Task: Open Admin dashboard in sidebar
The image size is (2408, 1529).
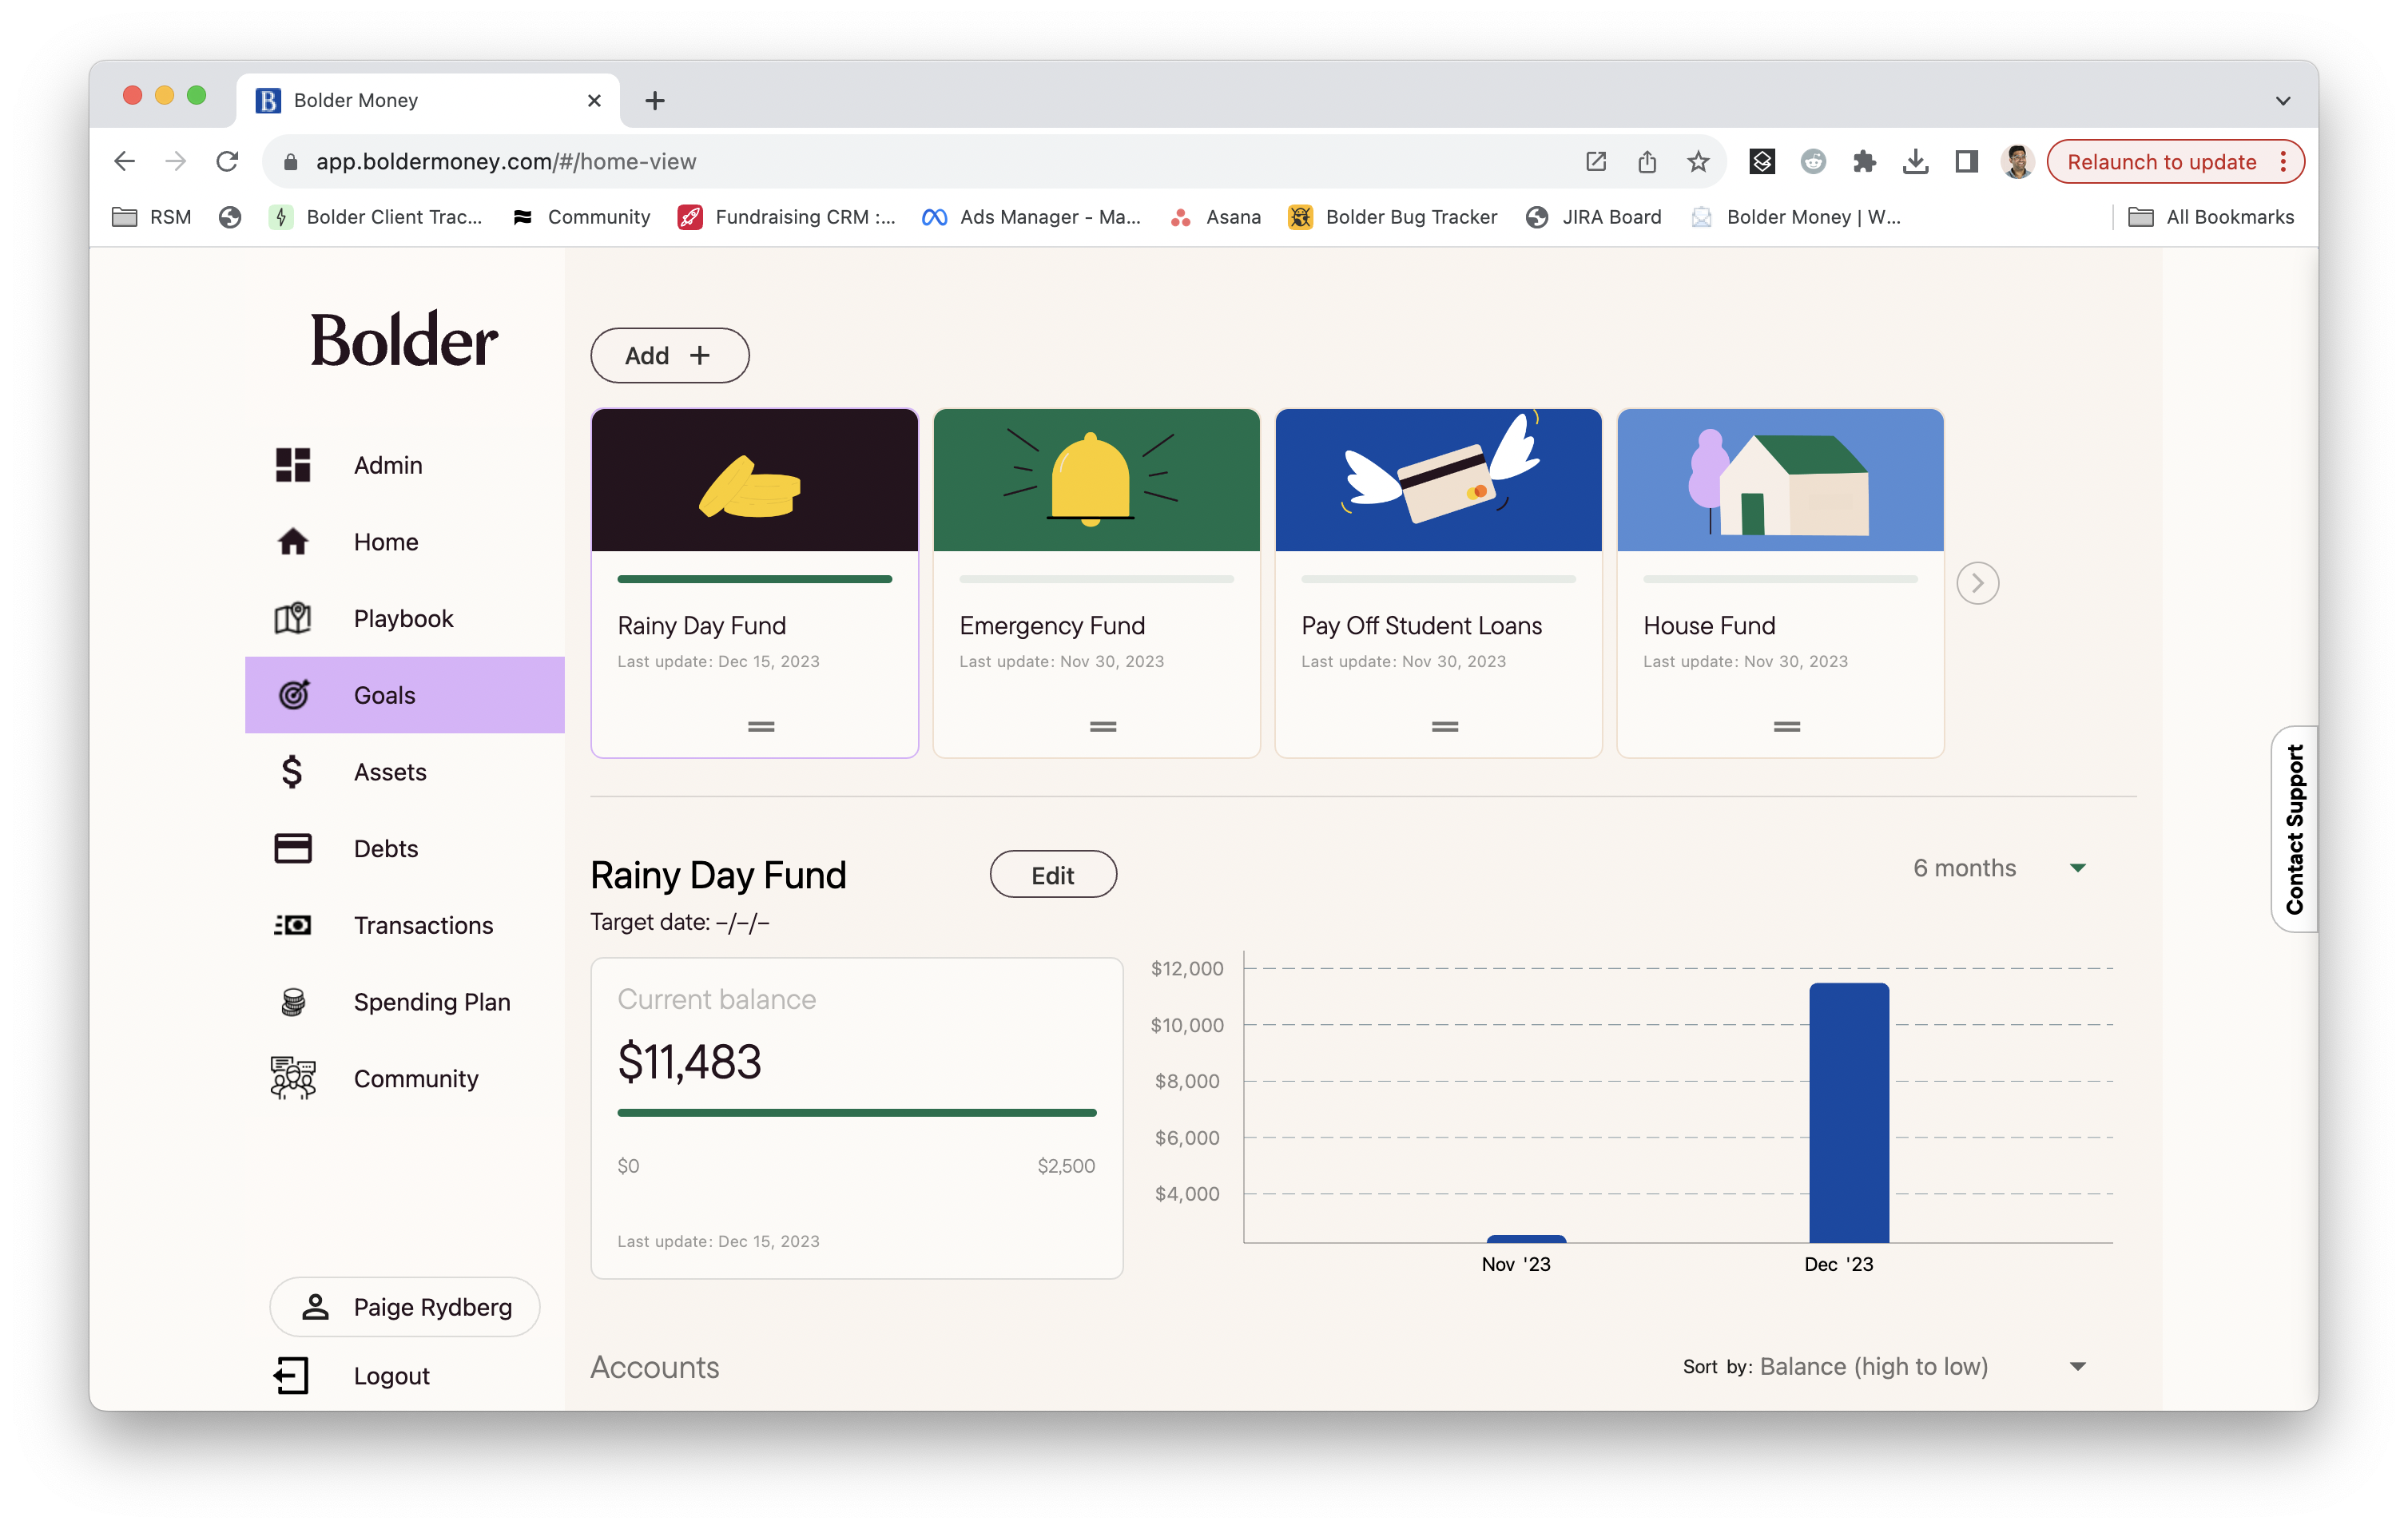Action: (404, 465)
